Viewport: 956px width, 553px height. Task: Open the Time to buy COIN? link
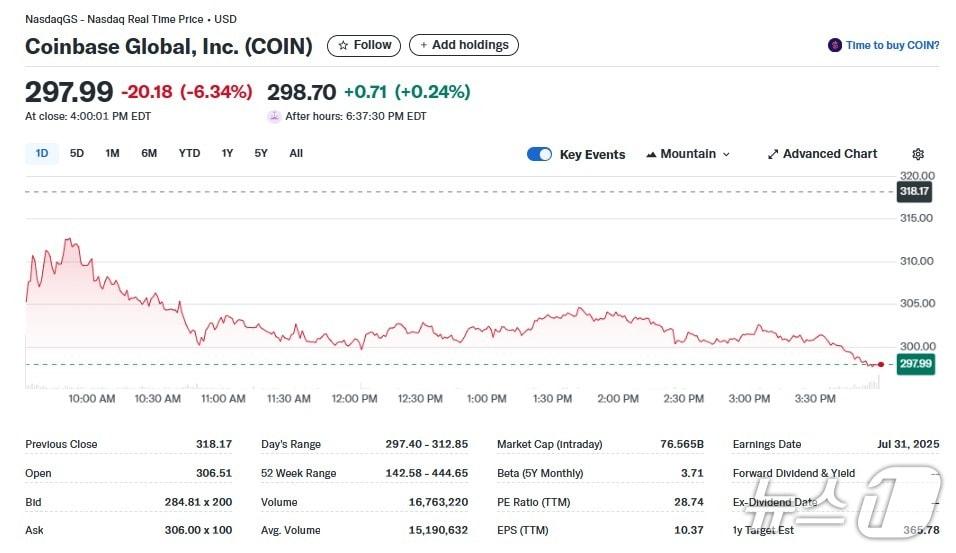tap(892, 45)
